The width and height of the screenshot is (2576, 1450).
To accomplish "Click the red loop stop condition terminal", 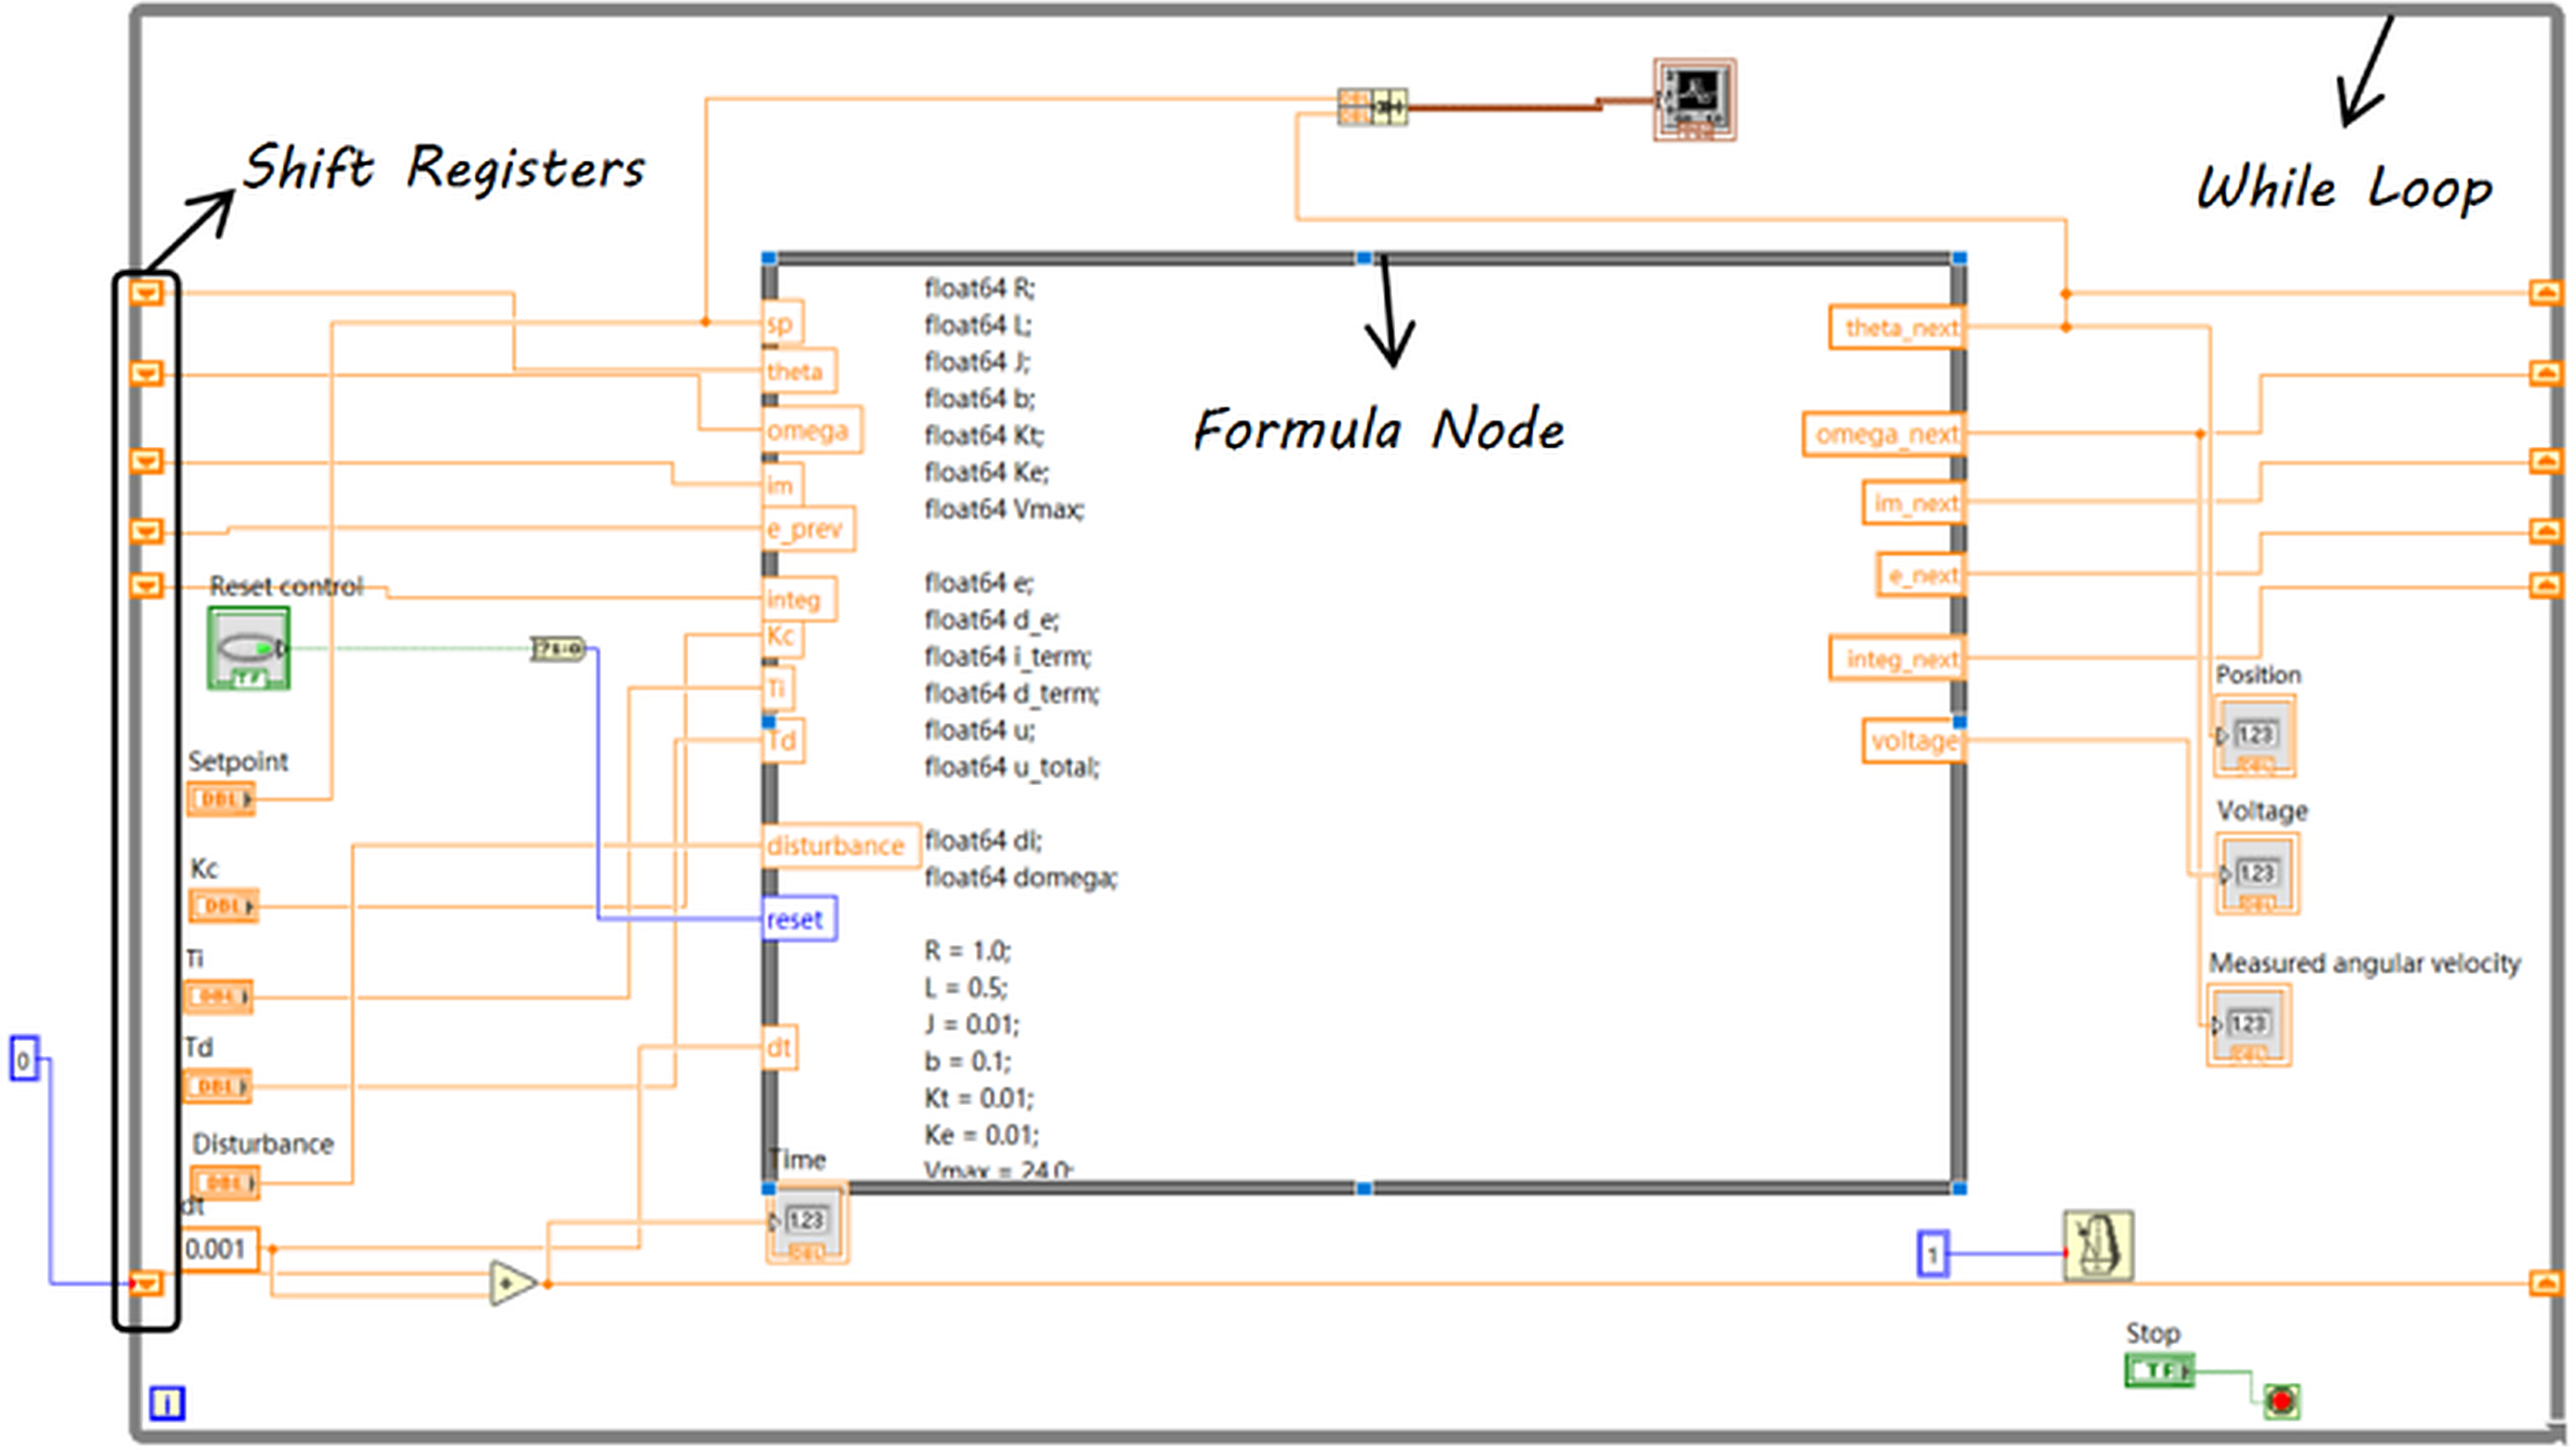I will (2281, 1402).
